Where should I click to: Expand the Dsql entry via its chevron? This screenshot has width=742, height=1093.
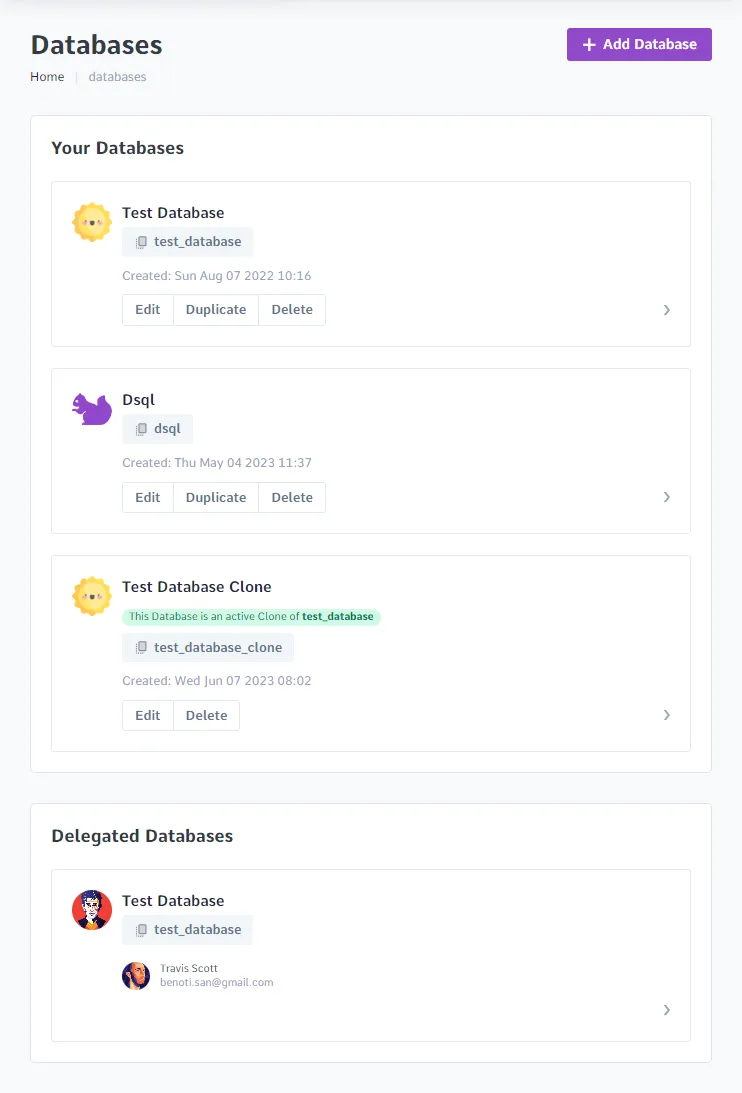(667, 497)
